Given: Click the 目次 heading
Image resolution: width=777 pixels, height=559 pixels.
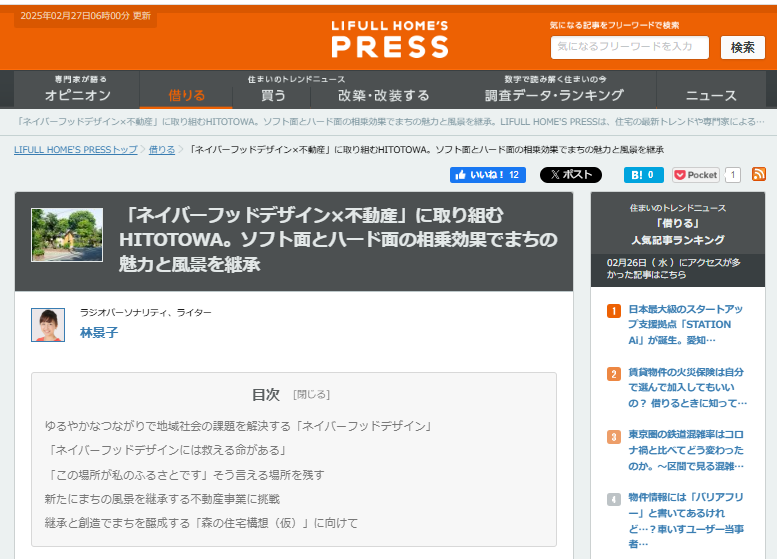Looking at the screenshot, I should [266, 394].
